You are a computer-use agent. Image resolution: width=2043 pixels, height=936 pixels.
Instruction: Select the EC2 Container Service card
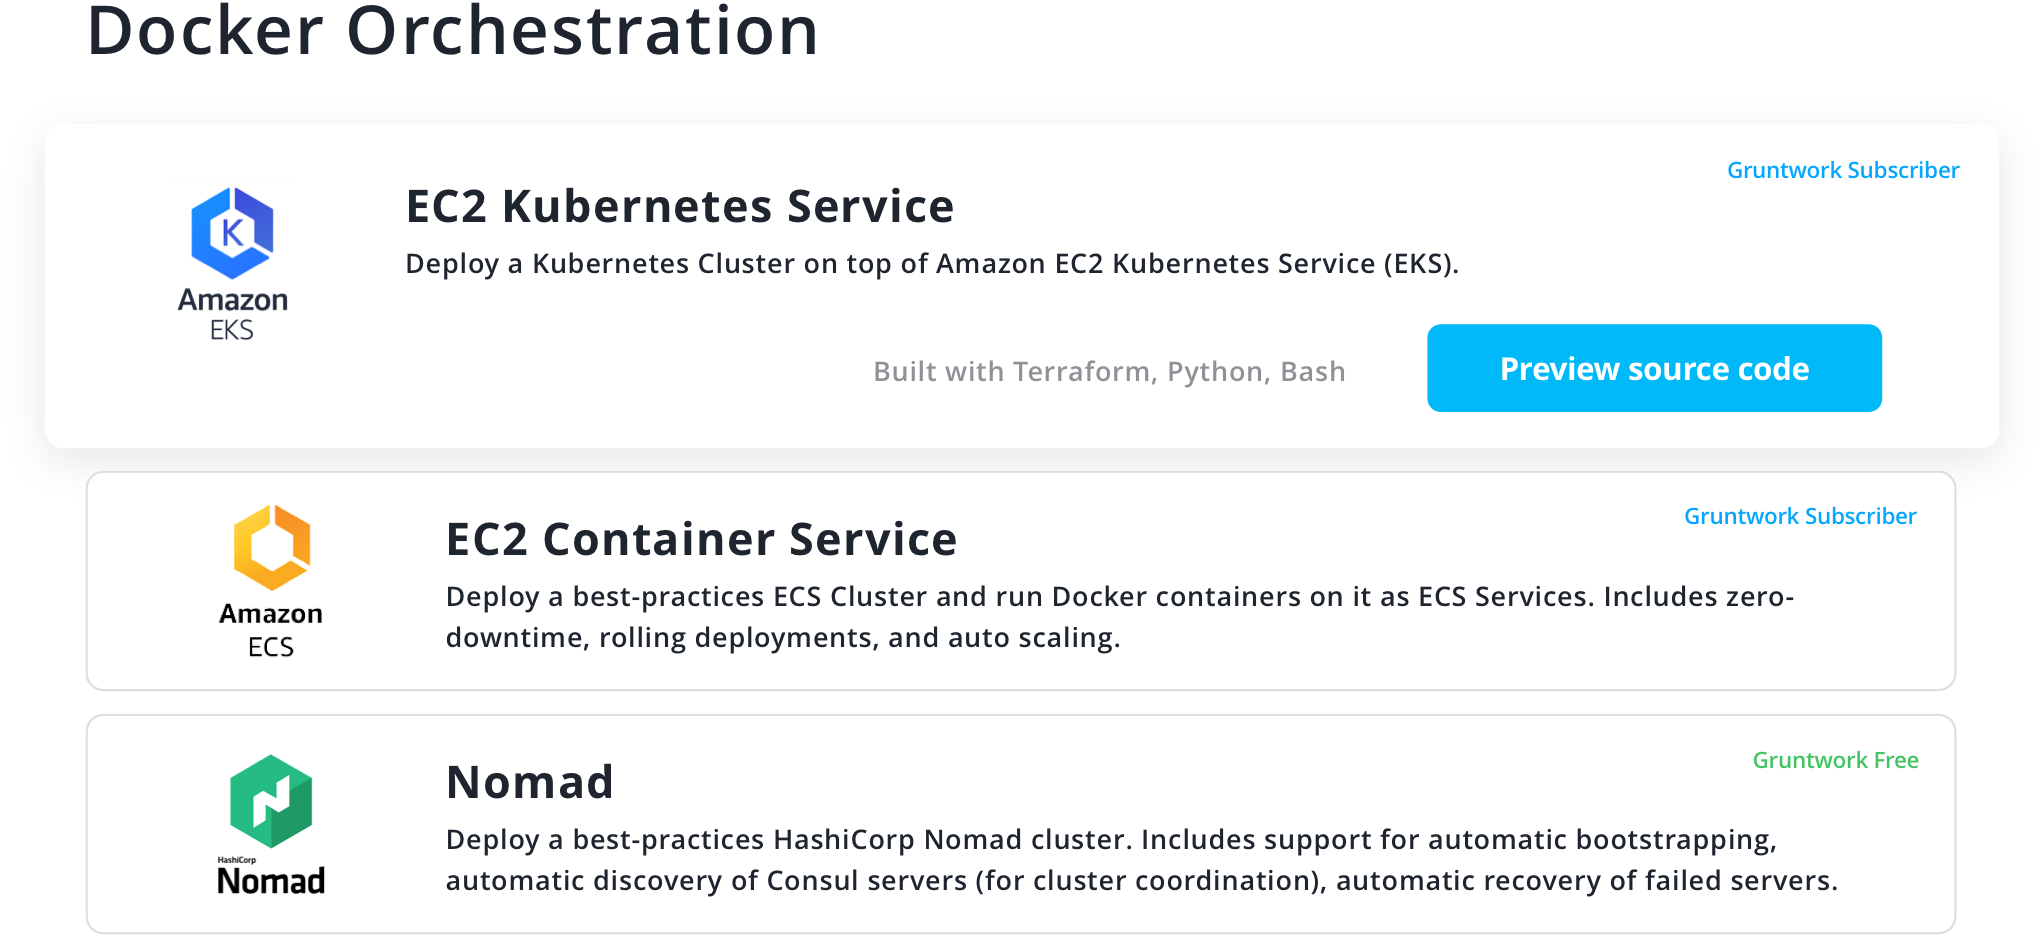[1021, 581]
